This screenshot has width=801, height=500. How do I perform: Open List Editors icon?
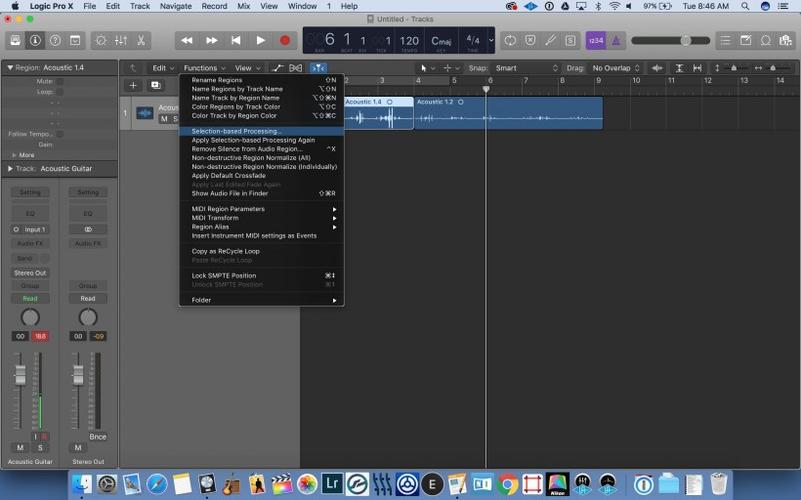[725, 40]
